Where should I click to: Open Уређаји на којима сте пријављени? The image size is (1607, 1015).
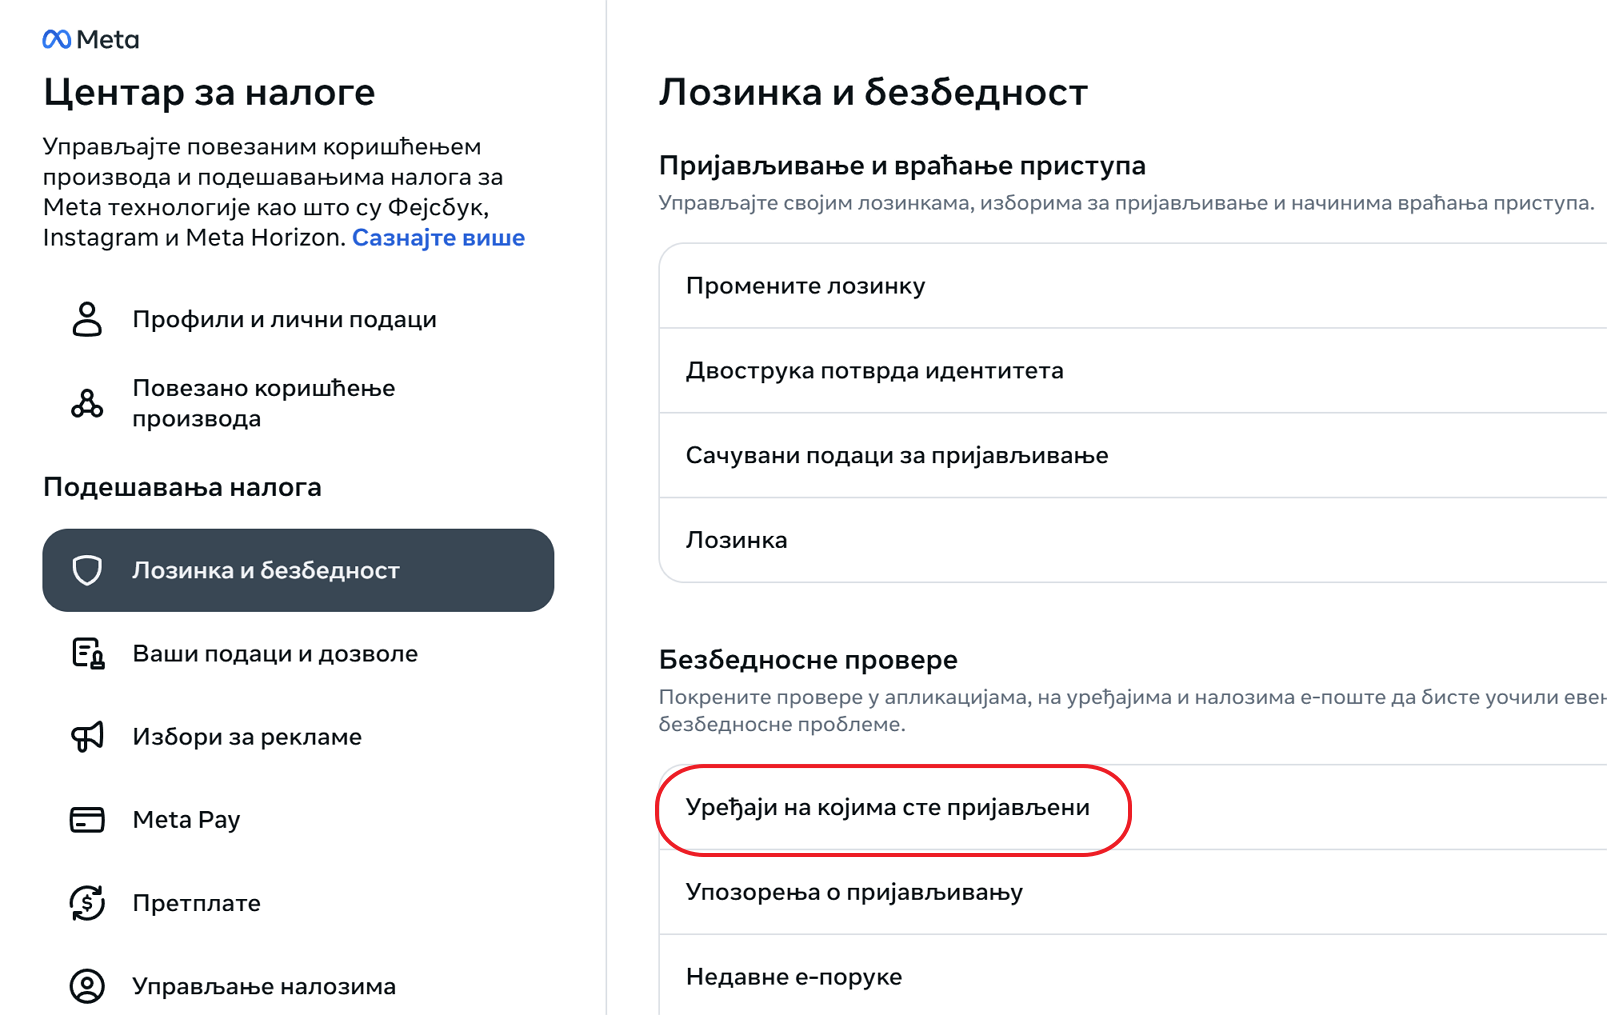pyautogui.click(x=887, y=808)
